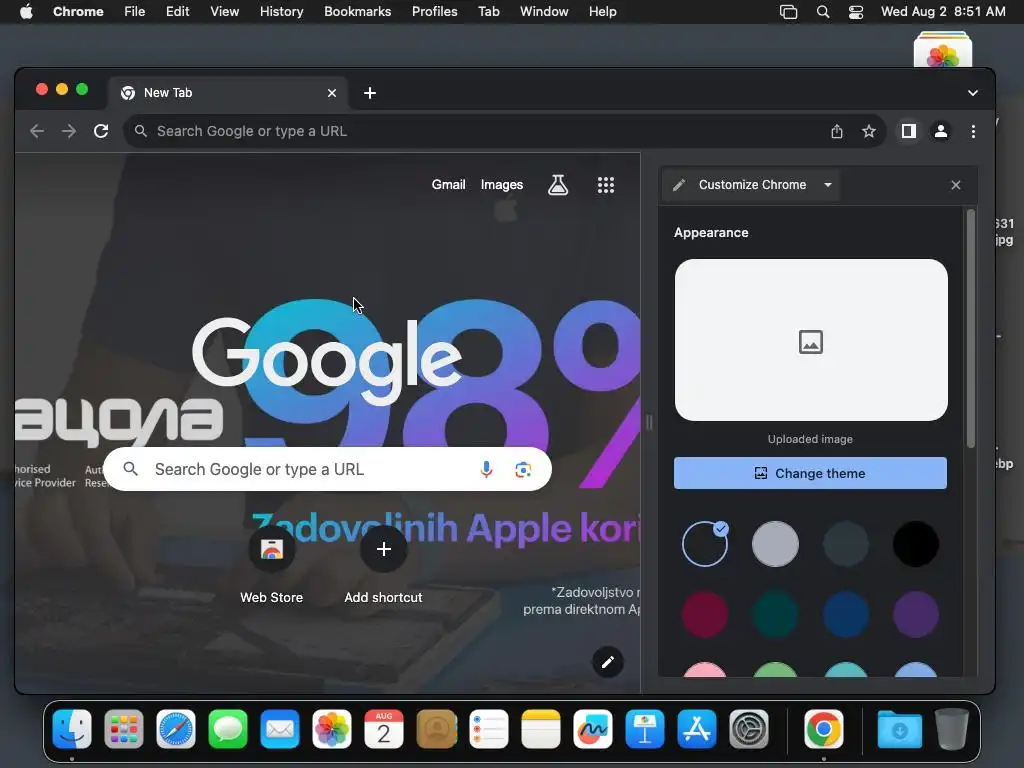Screen dimensions: 1024x768
Task: Choose the dark red color swatch
Action: (x=705, y=615)
